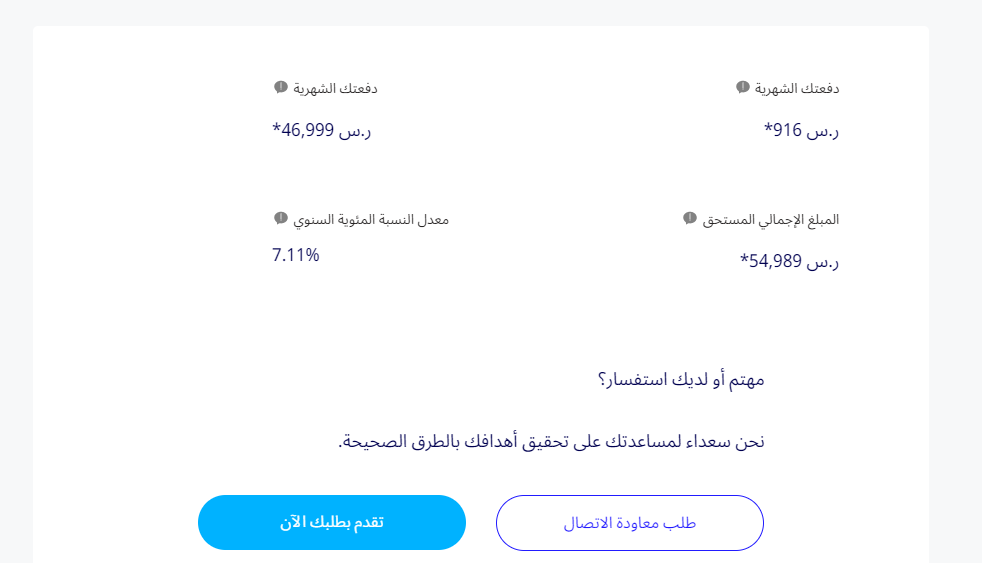Click the ر.س currency symbol beside 54,989

[824, 261]
